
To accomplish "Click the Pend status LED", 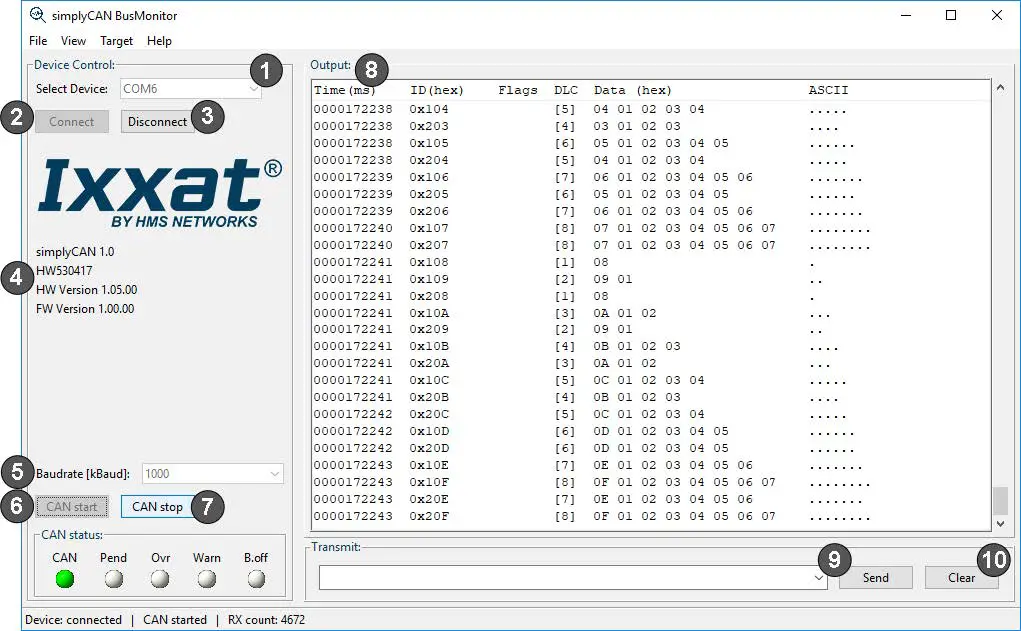I will pyautogui.click(x=113, y=578).
